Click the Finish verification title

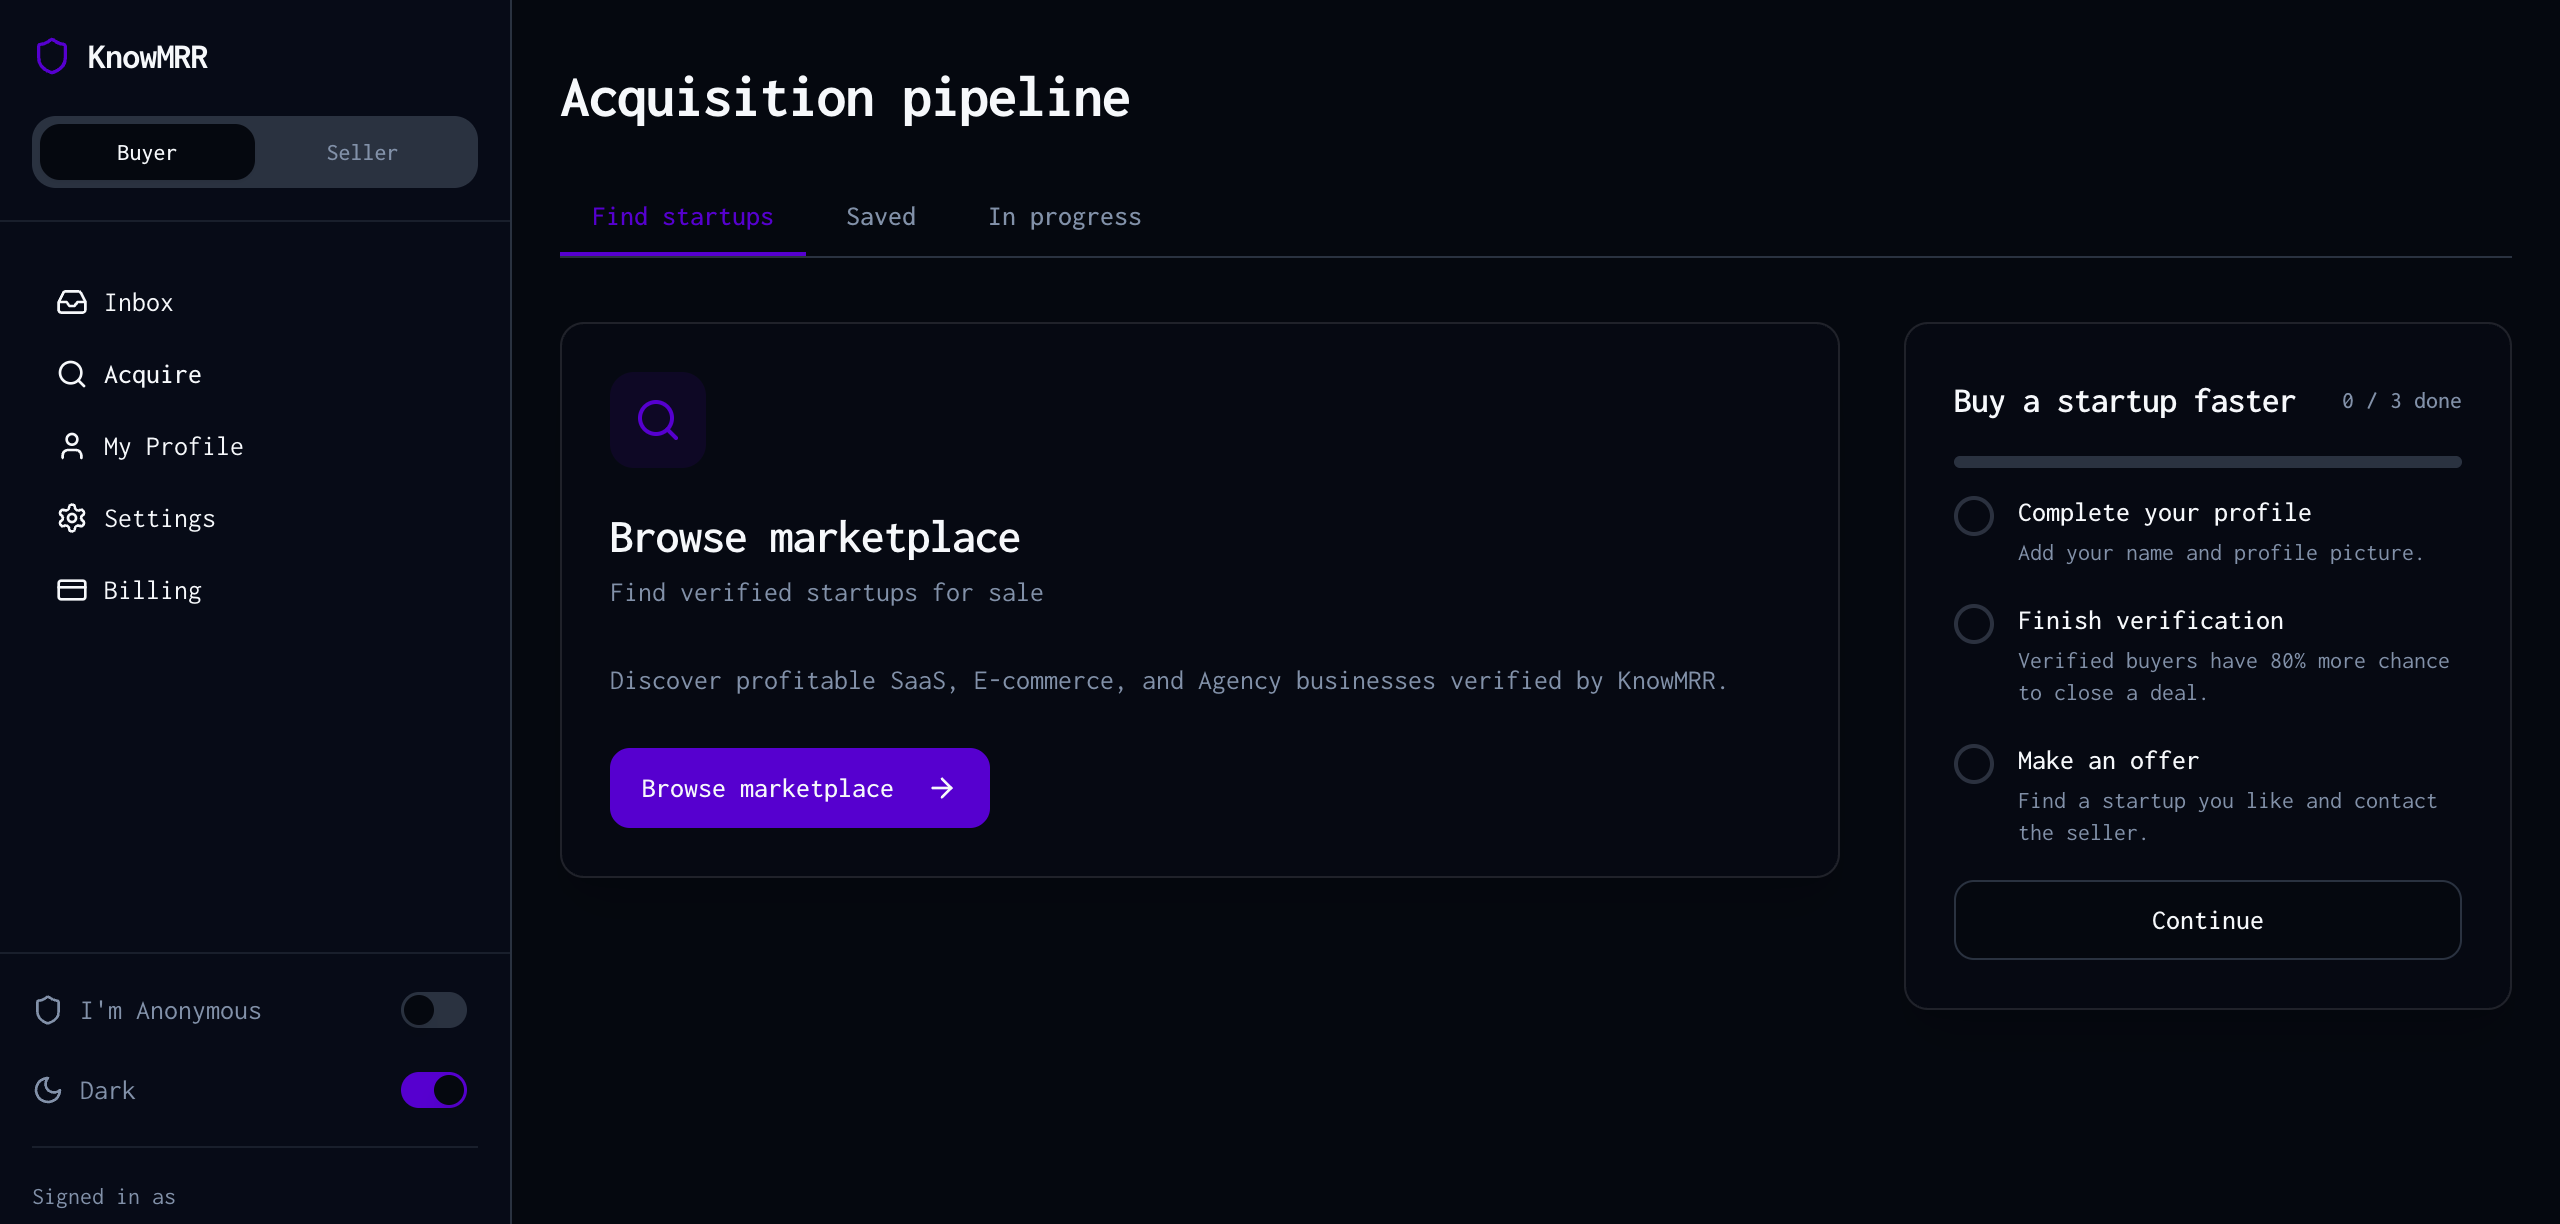2151,621
